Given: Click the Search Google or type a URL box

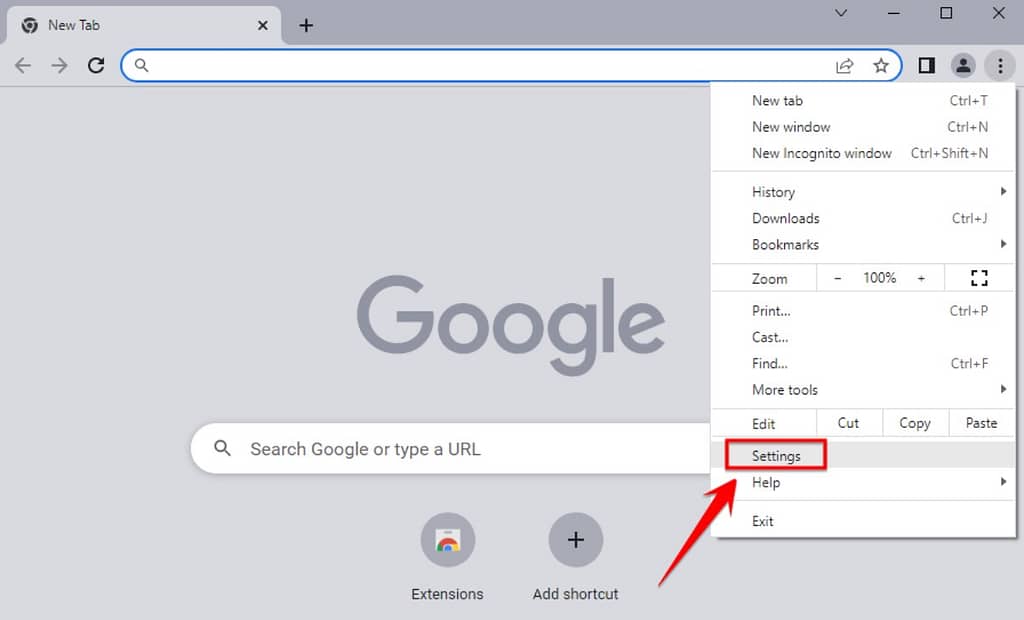Looking at the screenshot, I should tap(451, 449).
